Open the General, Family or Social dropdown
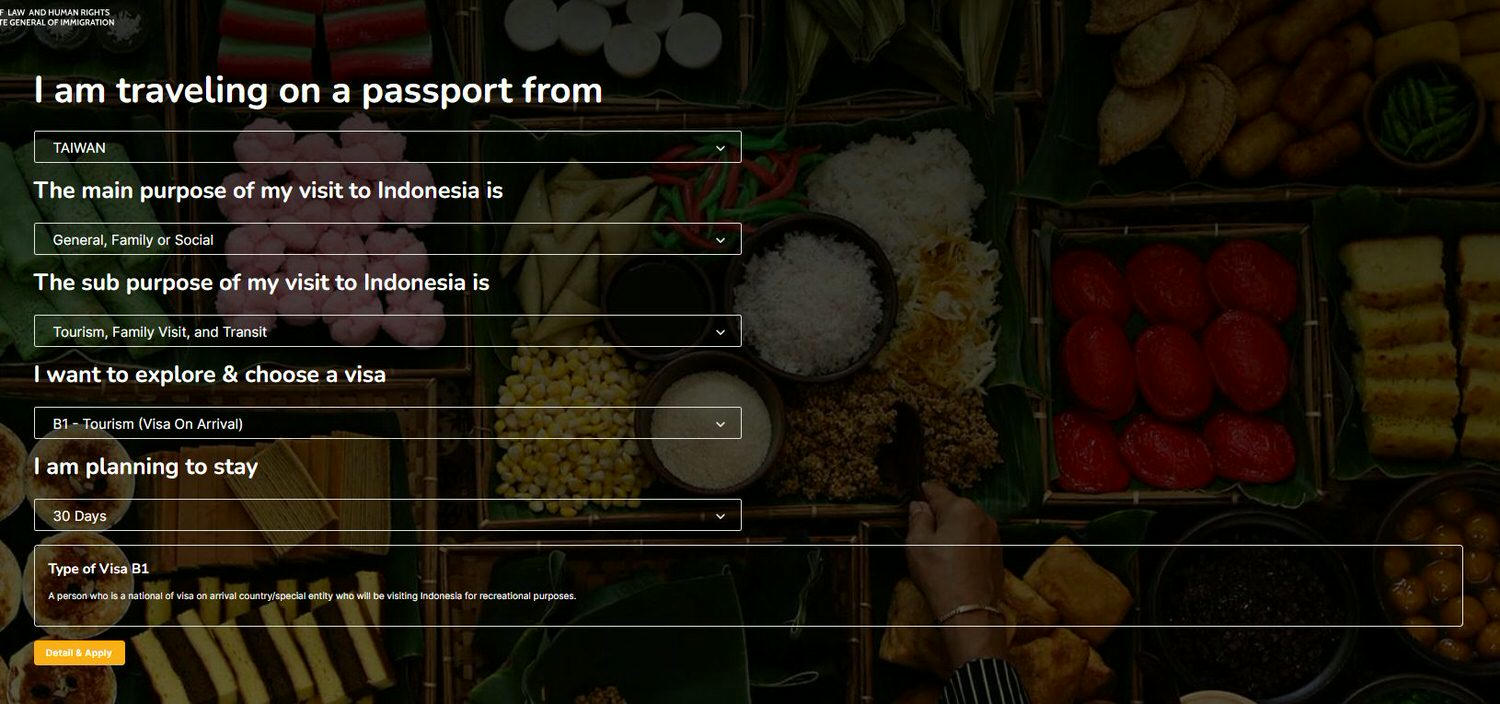 click(x=388, y=239)
